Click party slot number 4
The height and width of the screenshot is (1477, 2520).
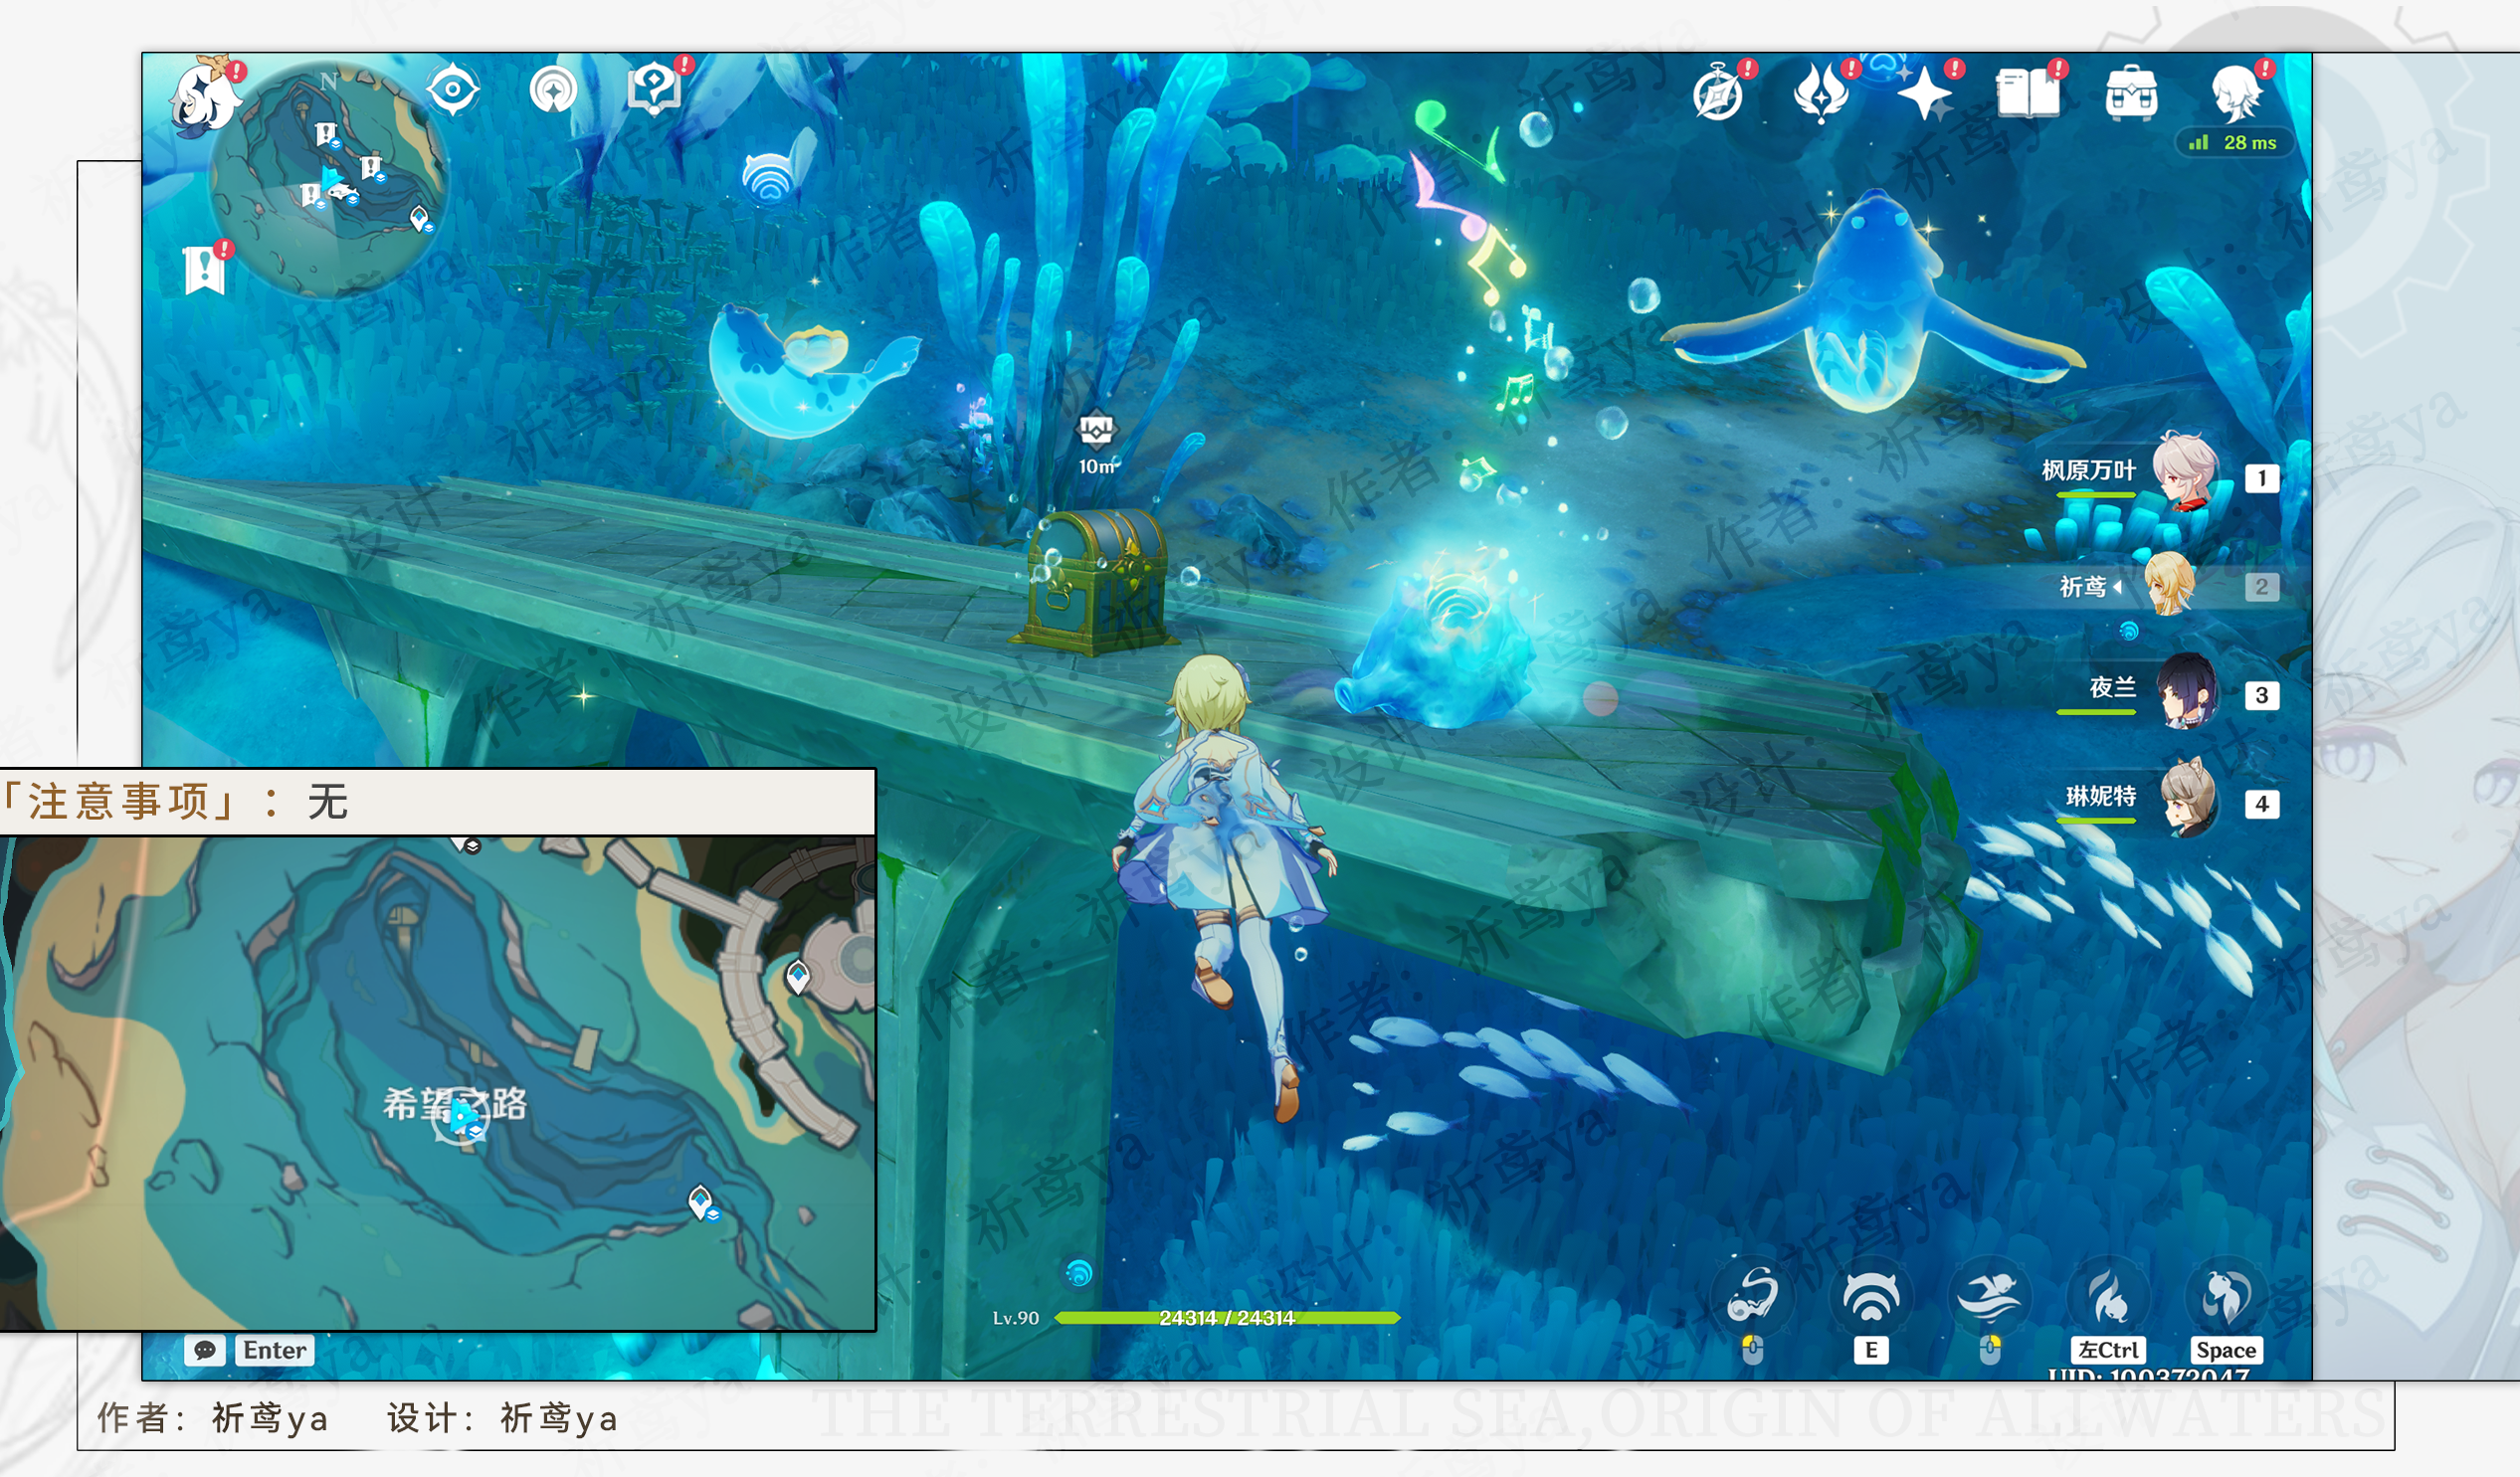(x=2261, y=804)
